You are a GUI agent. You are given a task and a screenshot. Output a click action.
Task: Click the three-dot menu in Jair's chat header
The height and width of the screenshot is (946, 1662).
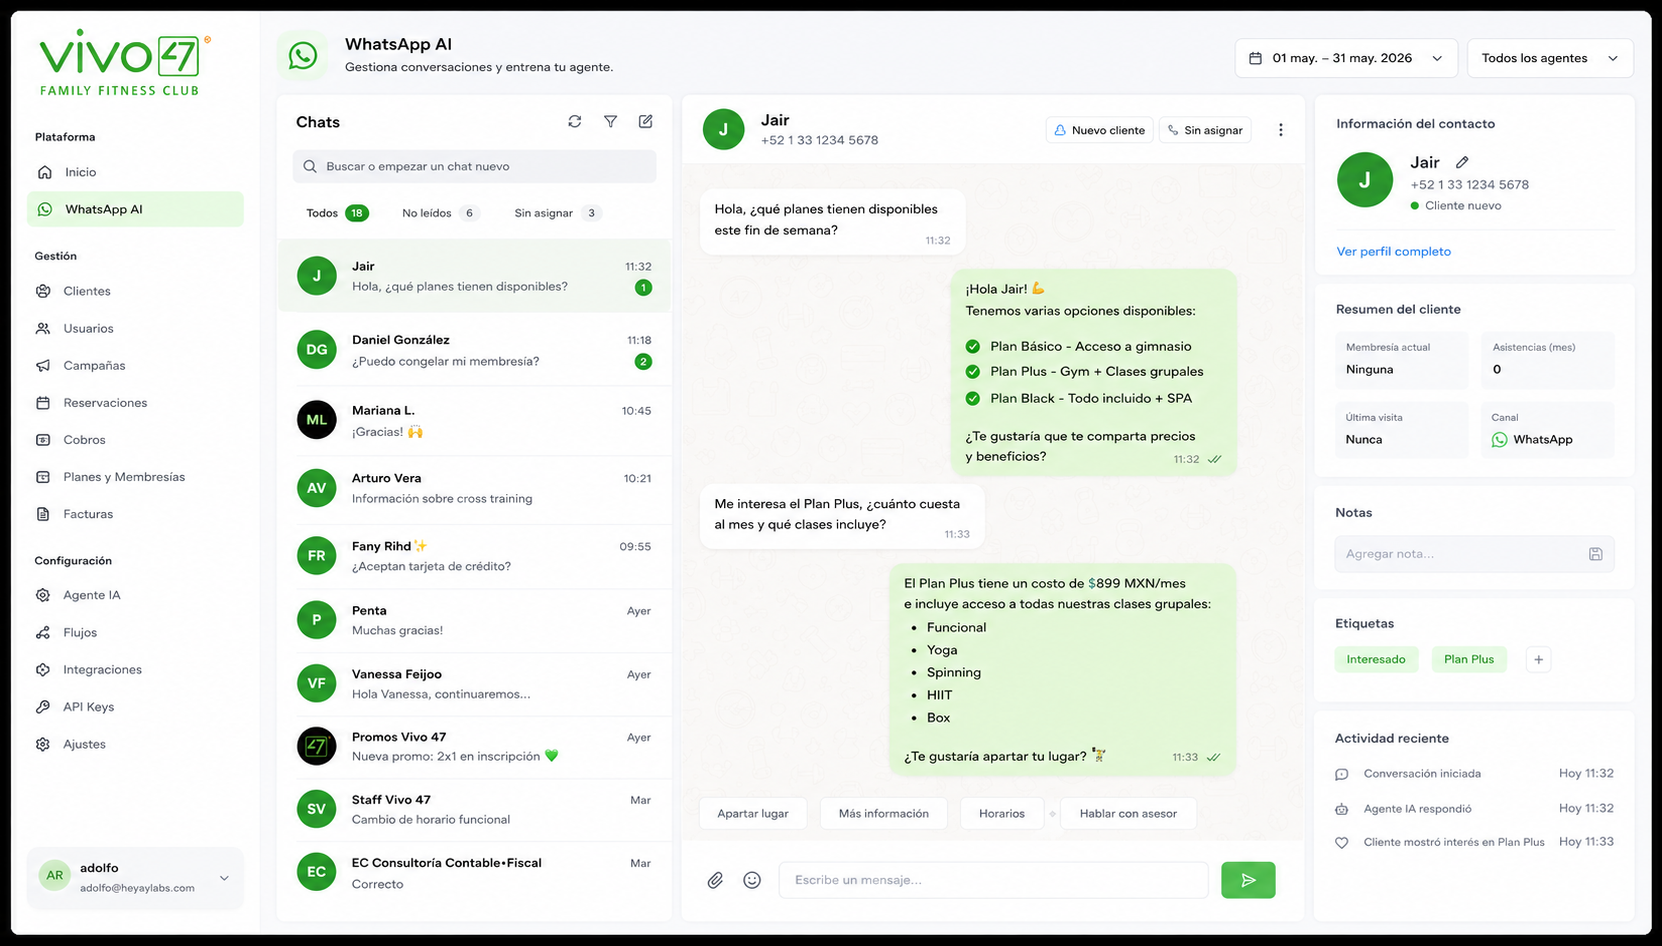click(x=1280, y=130)
